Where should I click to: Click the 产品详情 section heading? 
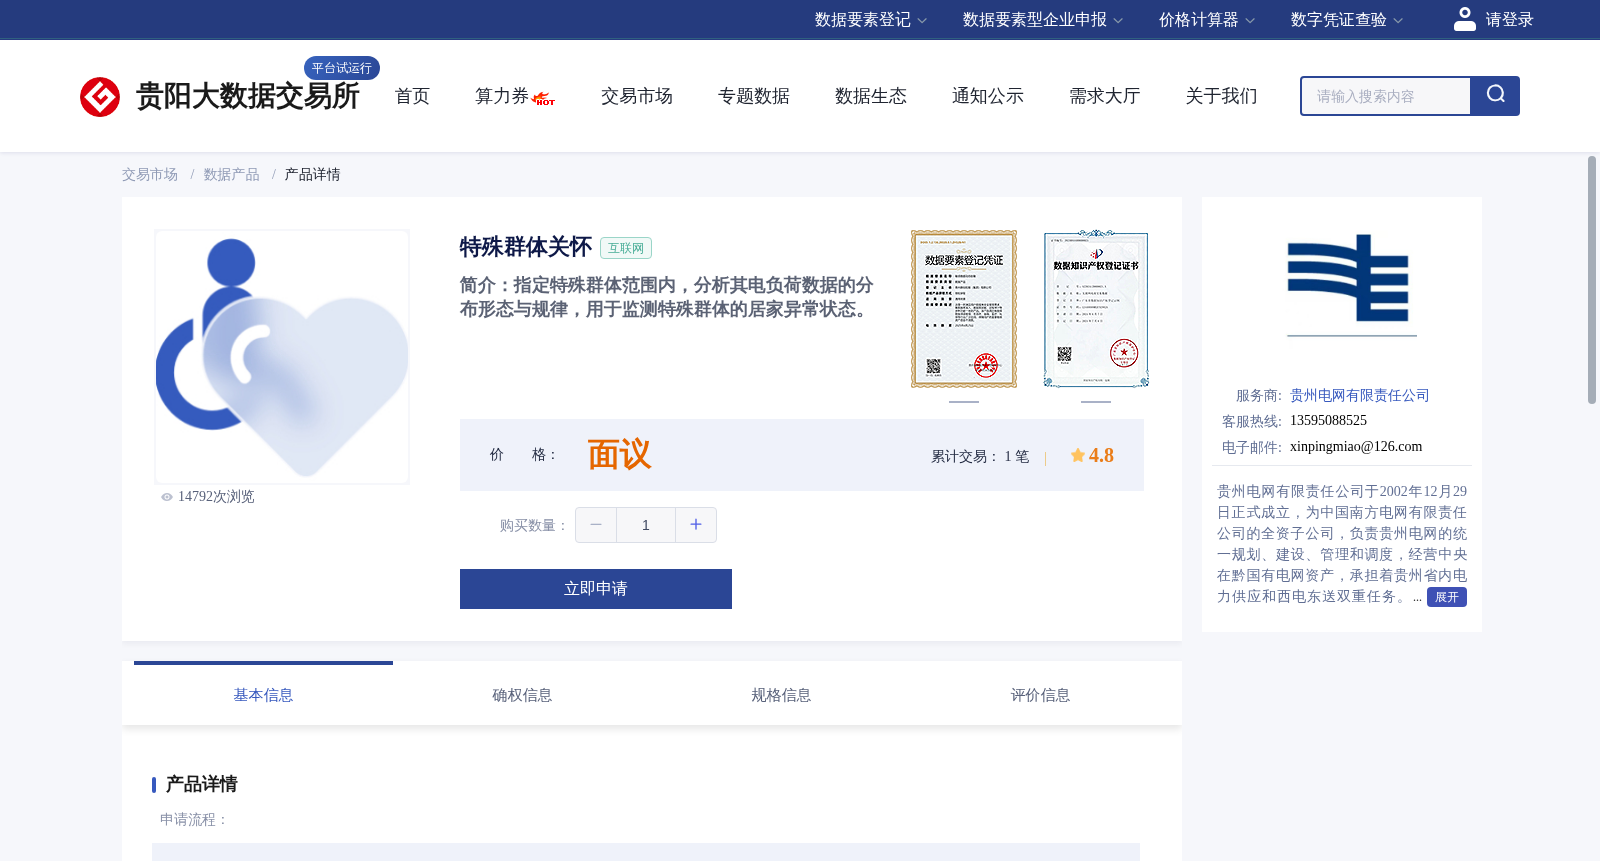[201, 784]
